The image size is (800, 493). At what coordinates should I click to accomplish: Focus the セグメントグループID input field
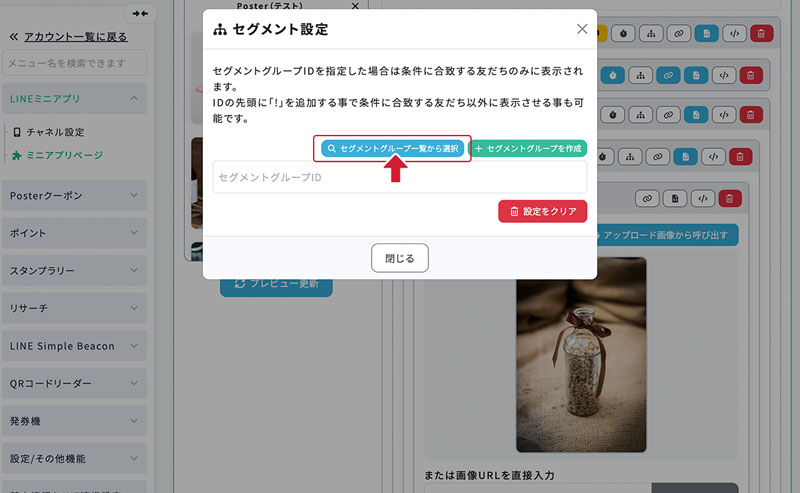point(399,177)
